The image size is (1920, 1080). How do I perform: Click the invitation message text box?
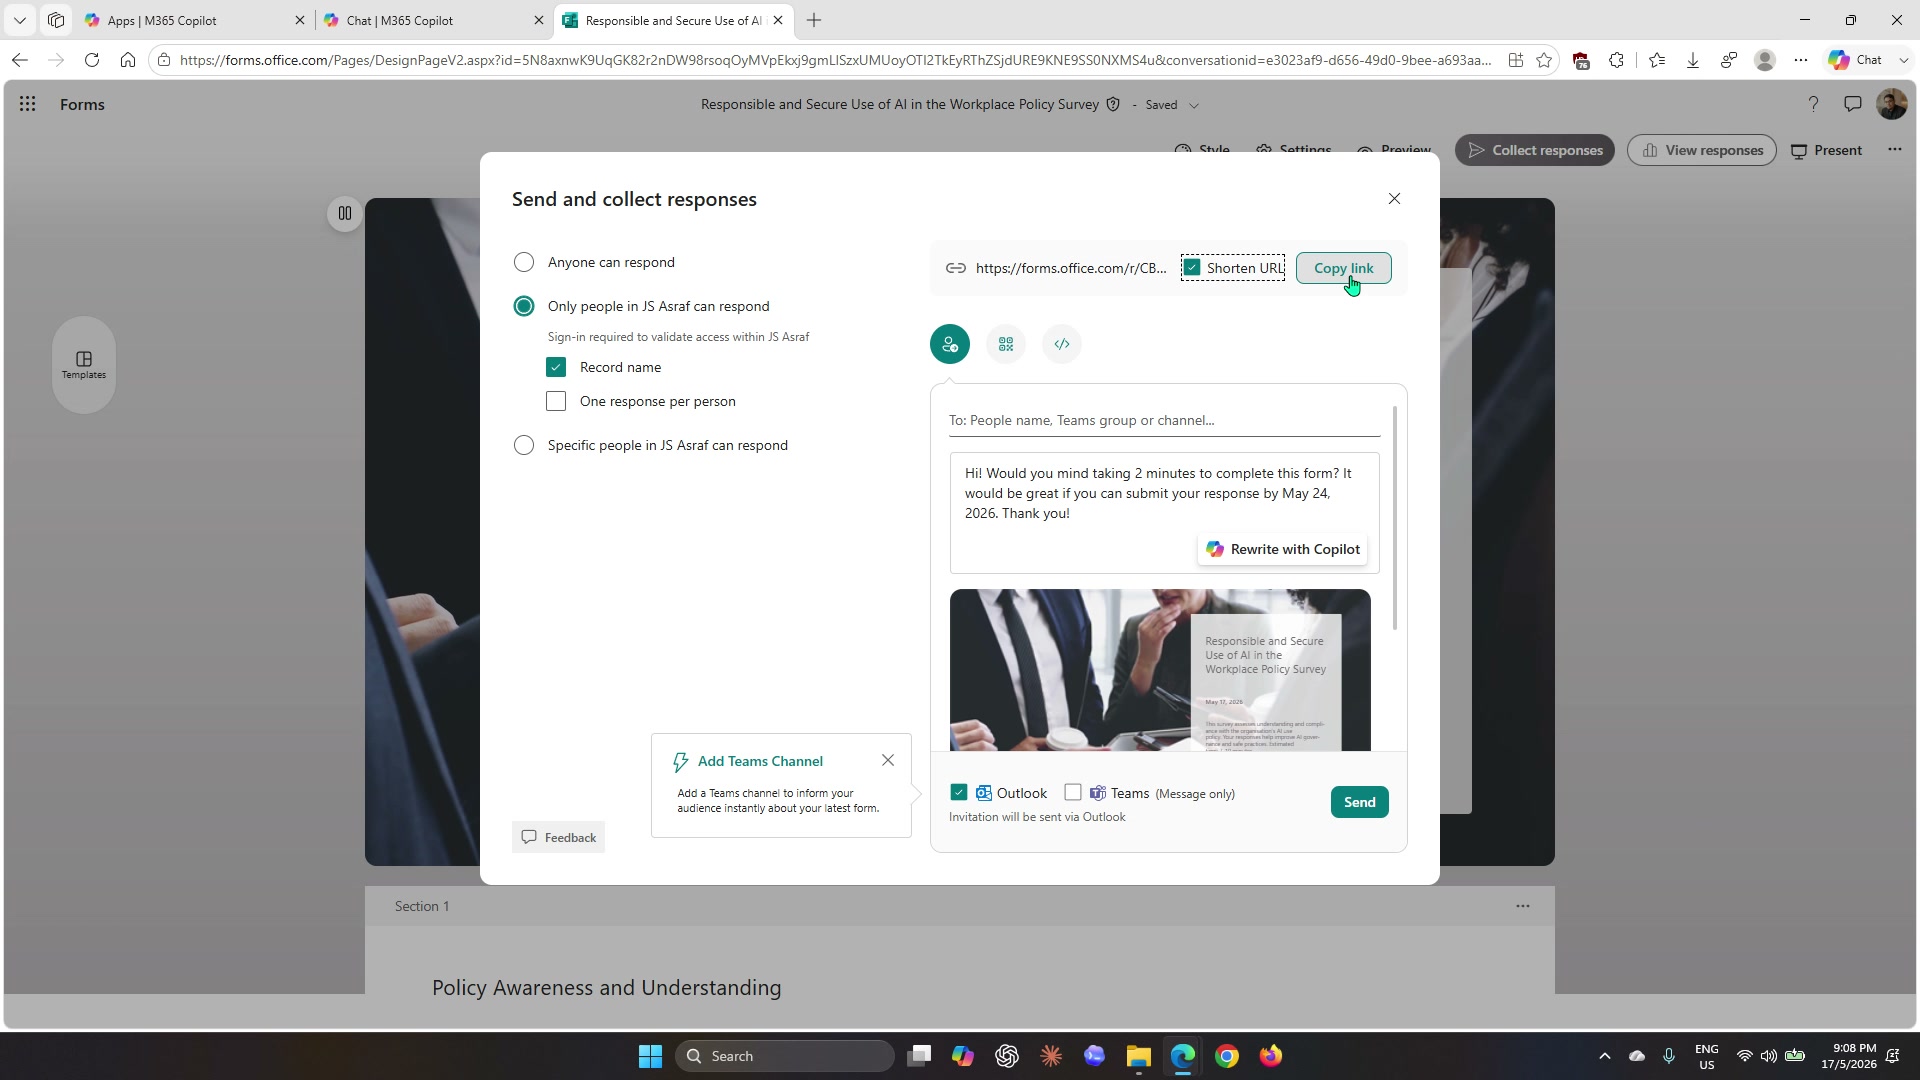pyautogui.click(x=1164, y=513)
